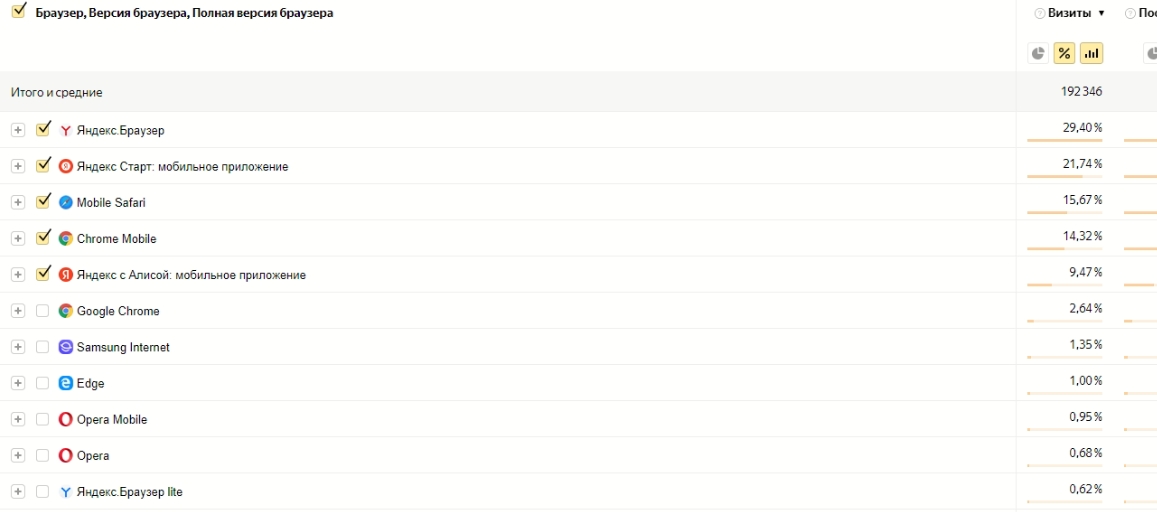The width and height of the screenshot is (1157, 512).
Task: Select the bar chart icon for visits
Action: [x=1091, y=53]
